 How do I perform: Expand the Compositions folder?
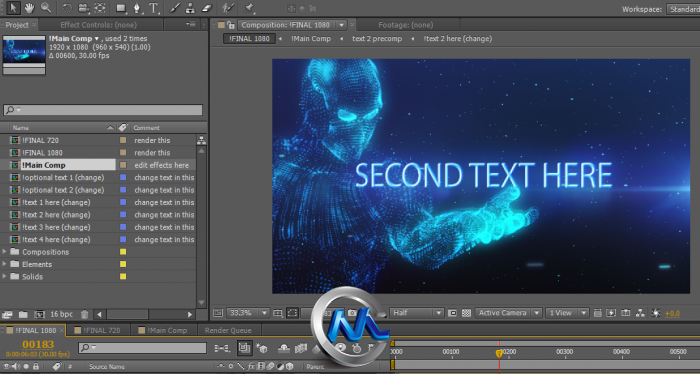(4, 252)
